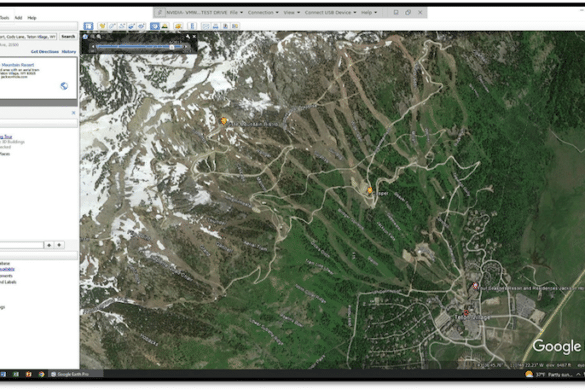Toggle the Sunlight across landscape icon
Viewport: 585px width, 390px height.
(x=165, y=26)
